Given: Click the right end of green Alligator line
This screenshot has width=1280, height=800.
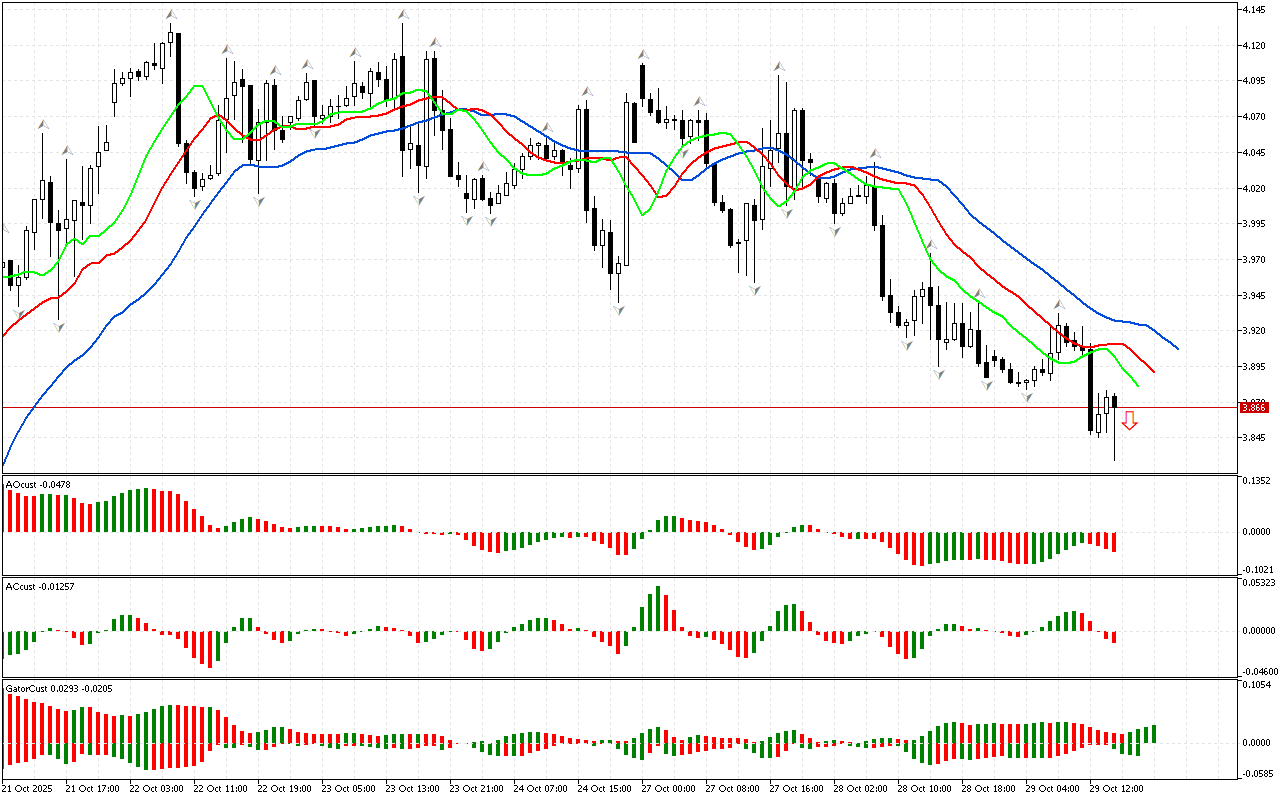Looking at the screenshot, I should (x=1137, y=385).
